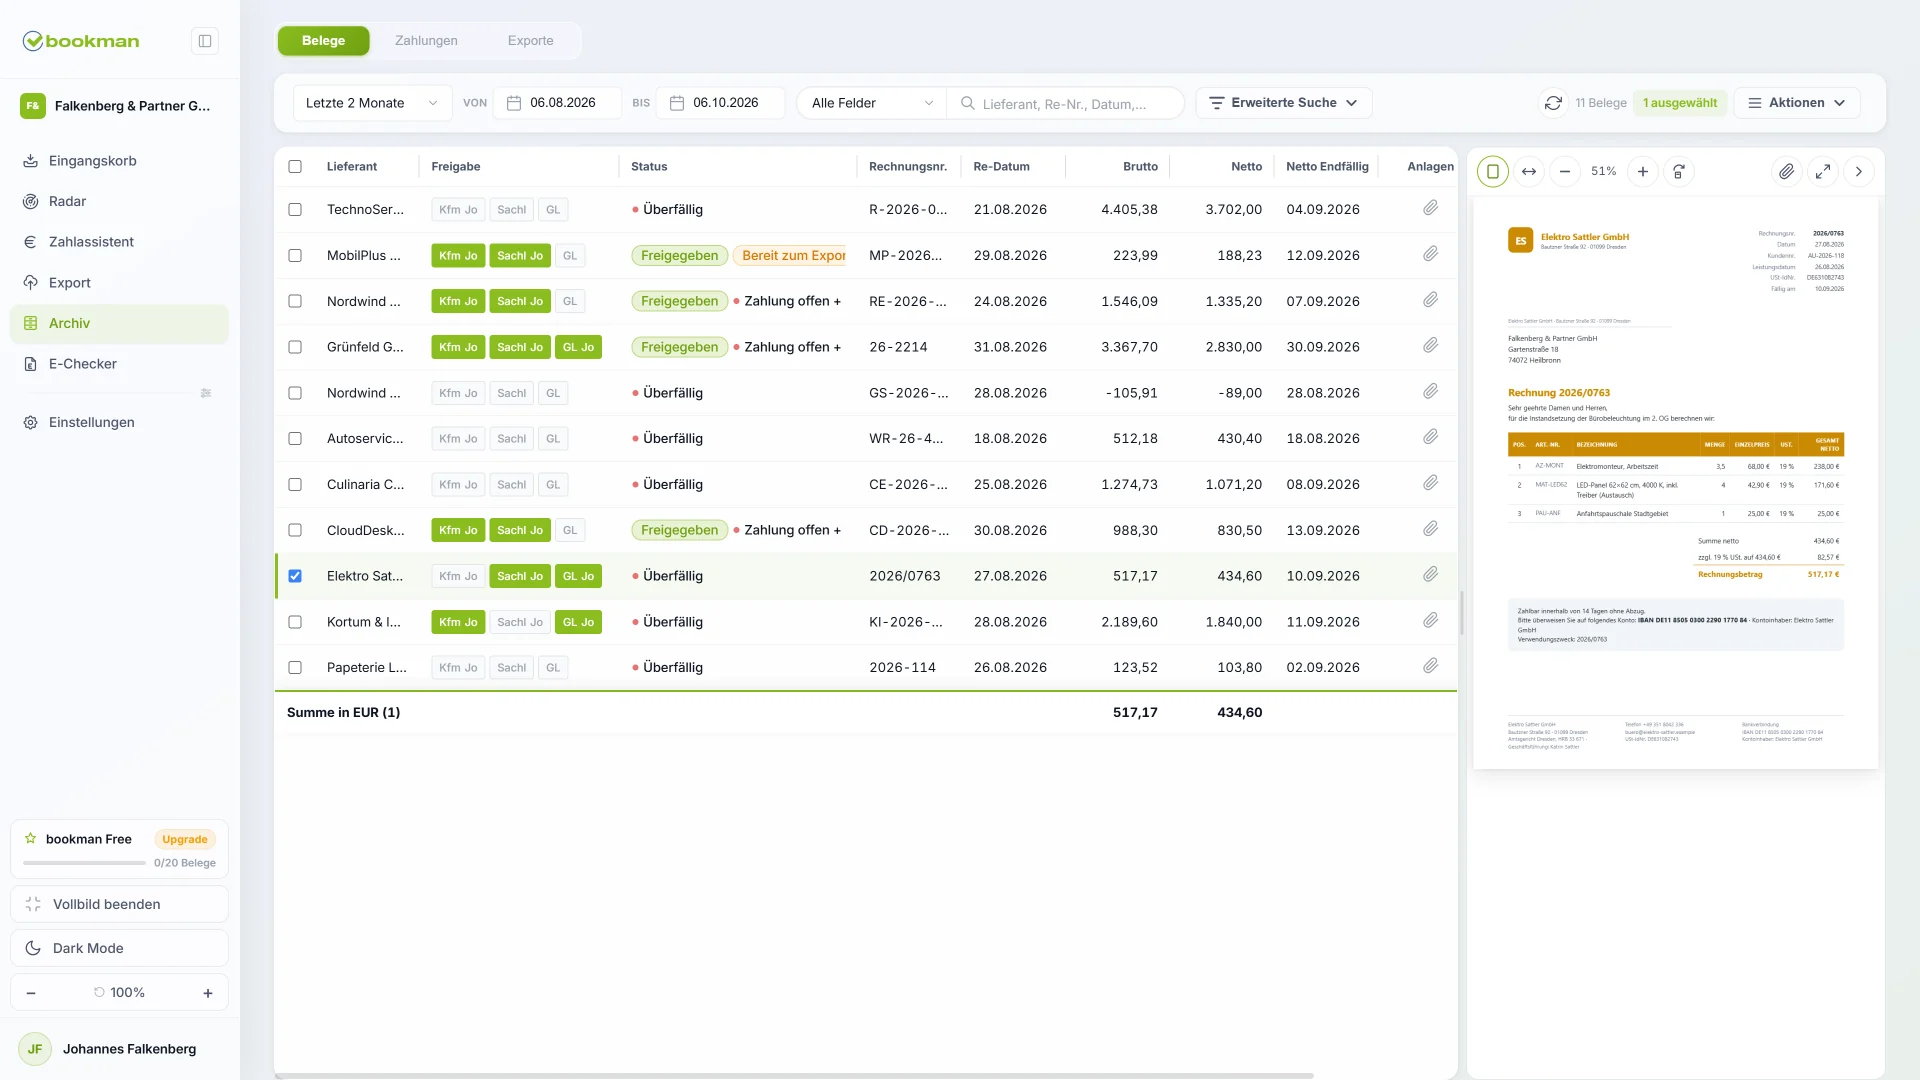
Task: Decrease the zoom level with minus in sidebar
Action: pyautogui.click(x=31, y=993)
